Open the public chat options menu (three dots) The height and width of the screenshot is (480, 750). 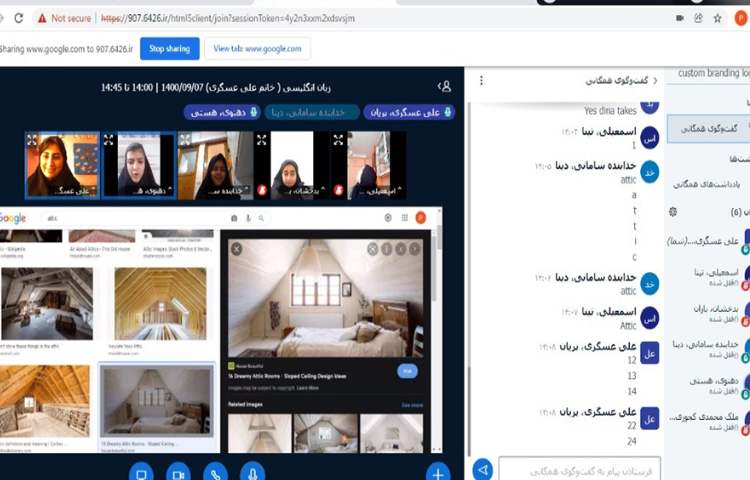tap(481, 81)
